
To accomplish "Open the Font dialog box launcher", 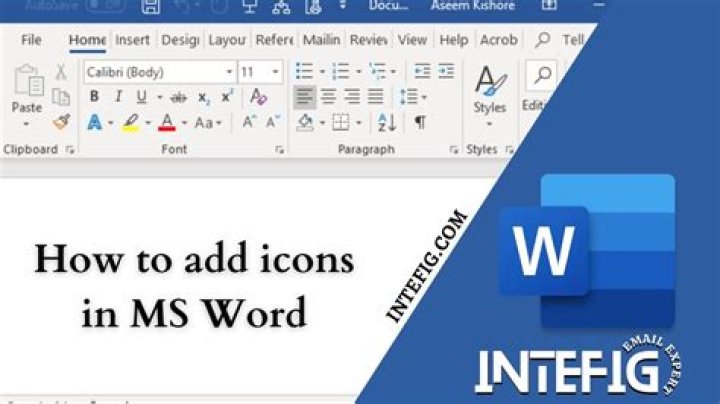I will pyautogui.click(x=279, y=149).
